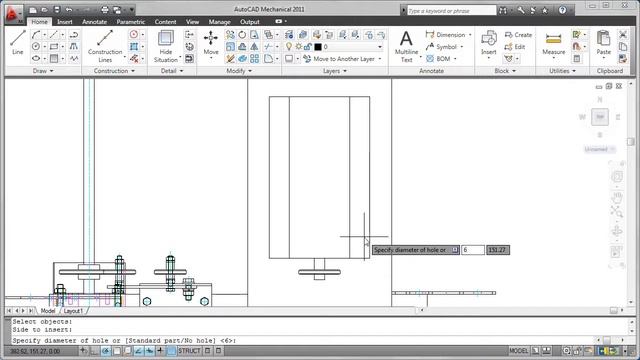Switch to the Annotate ribbon tab
The image size is (640, 360).
94,22
